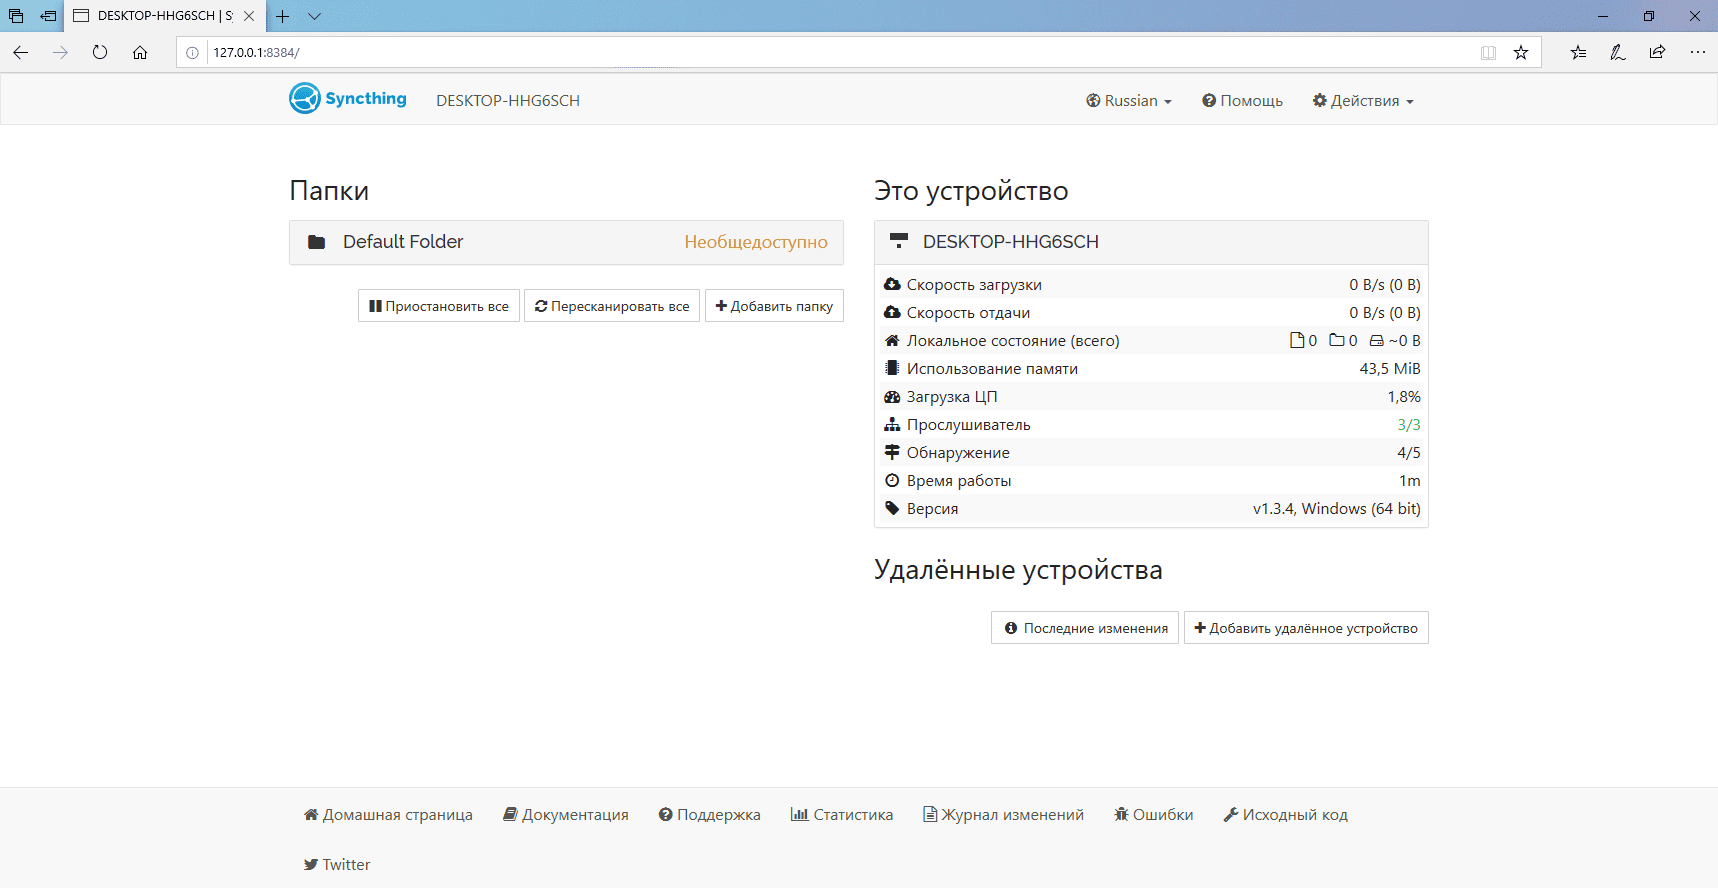Viewport: 1718px width, 888px height.
Task: Click the Обнаружение signpost icon
Action: (892, 453)
